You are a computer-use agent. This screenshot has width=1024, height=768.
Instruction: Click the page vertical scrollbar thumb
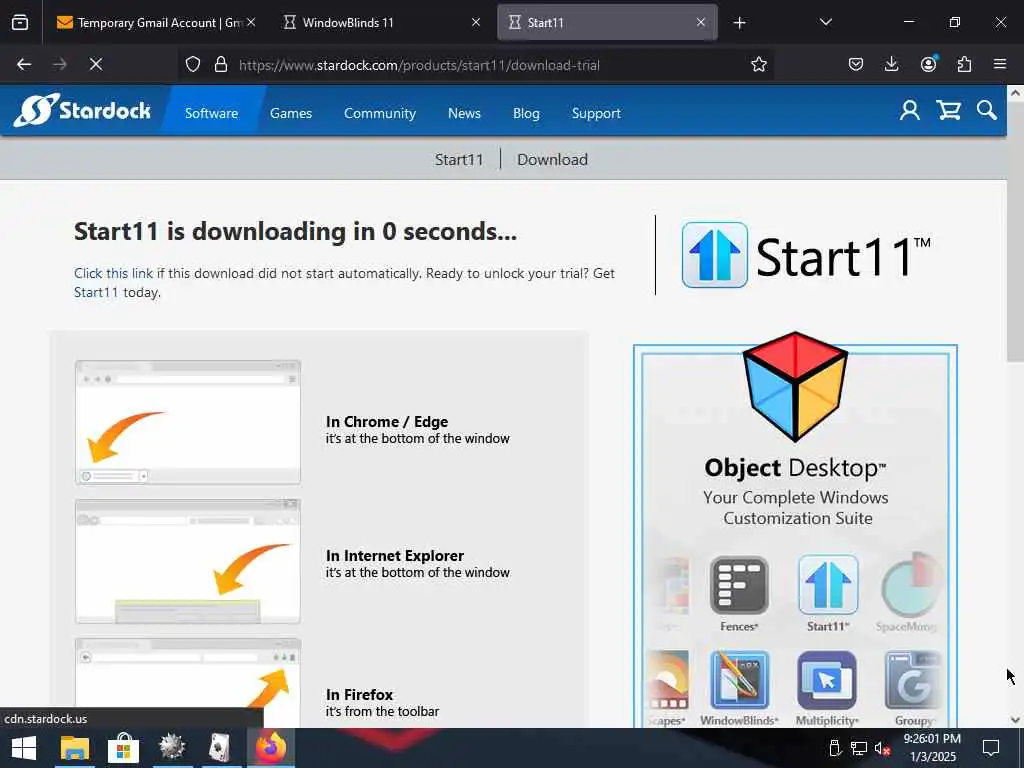tap(1015, 232)
